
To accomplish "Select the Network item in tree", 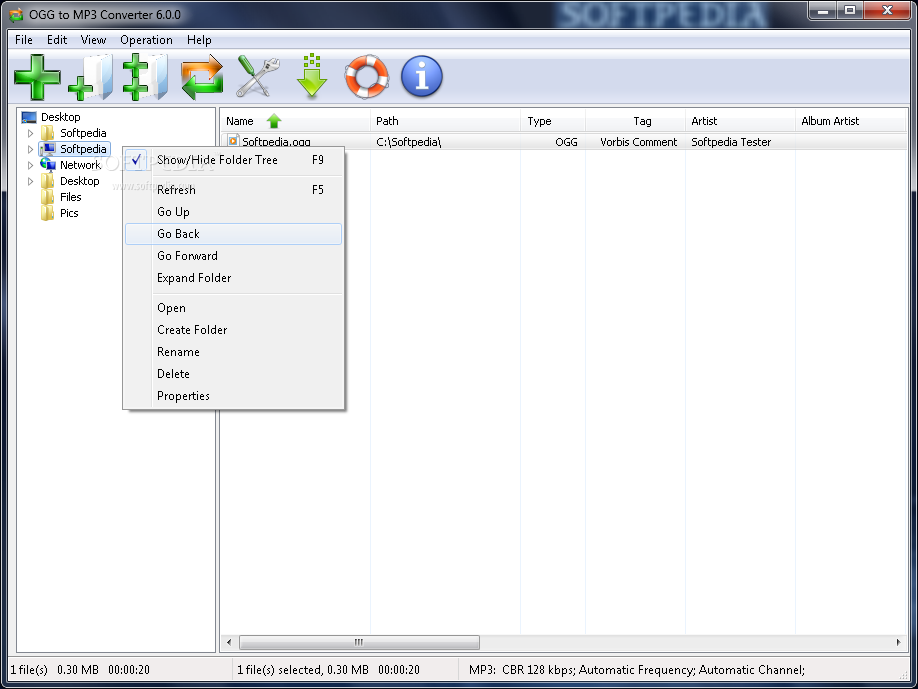I will [81, 165].
